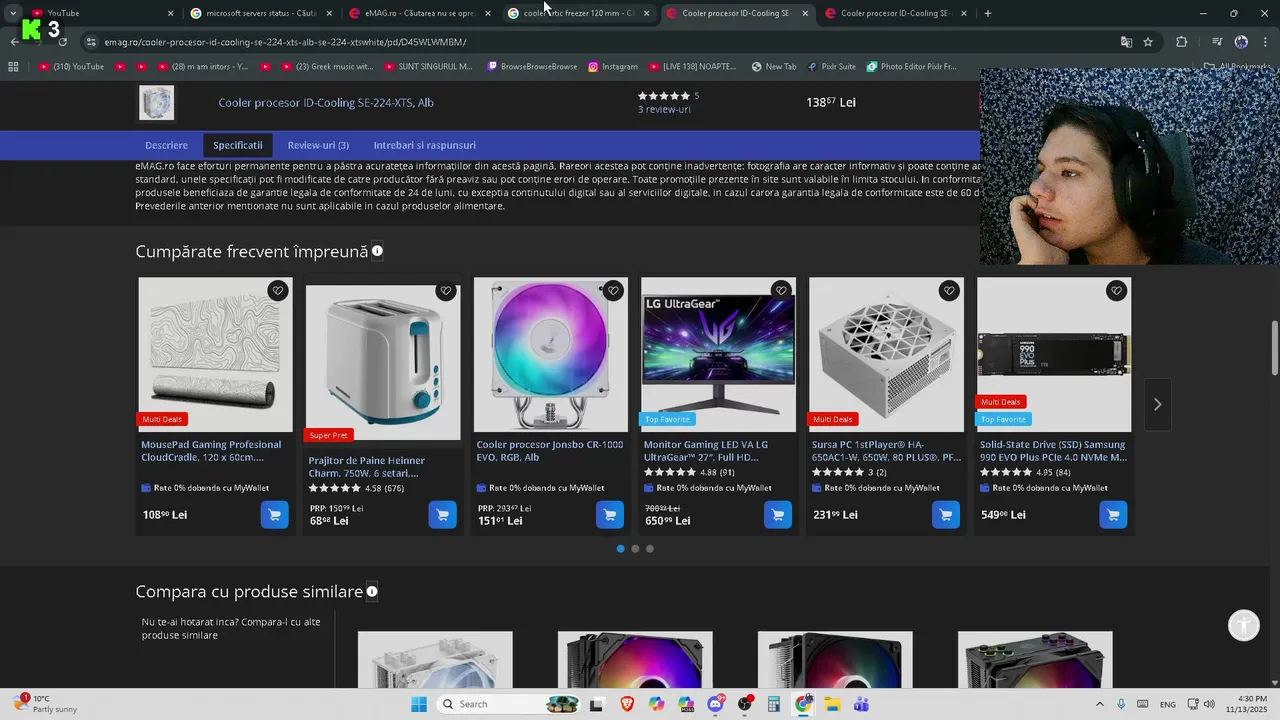Switch to eMAG.ro Cautarea browser tab
Viewport: 1280px width, 720px height.
point(420,13)
